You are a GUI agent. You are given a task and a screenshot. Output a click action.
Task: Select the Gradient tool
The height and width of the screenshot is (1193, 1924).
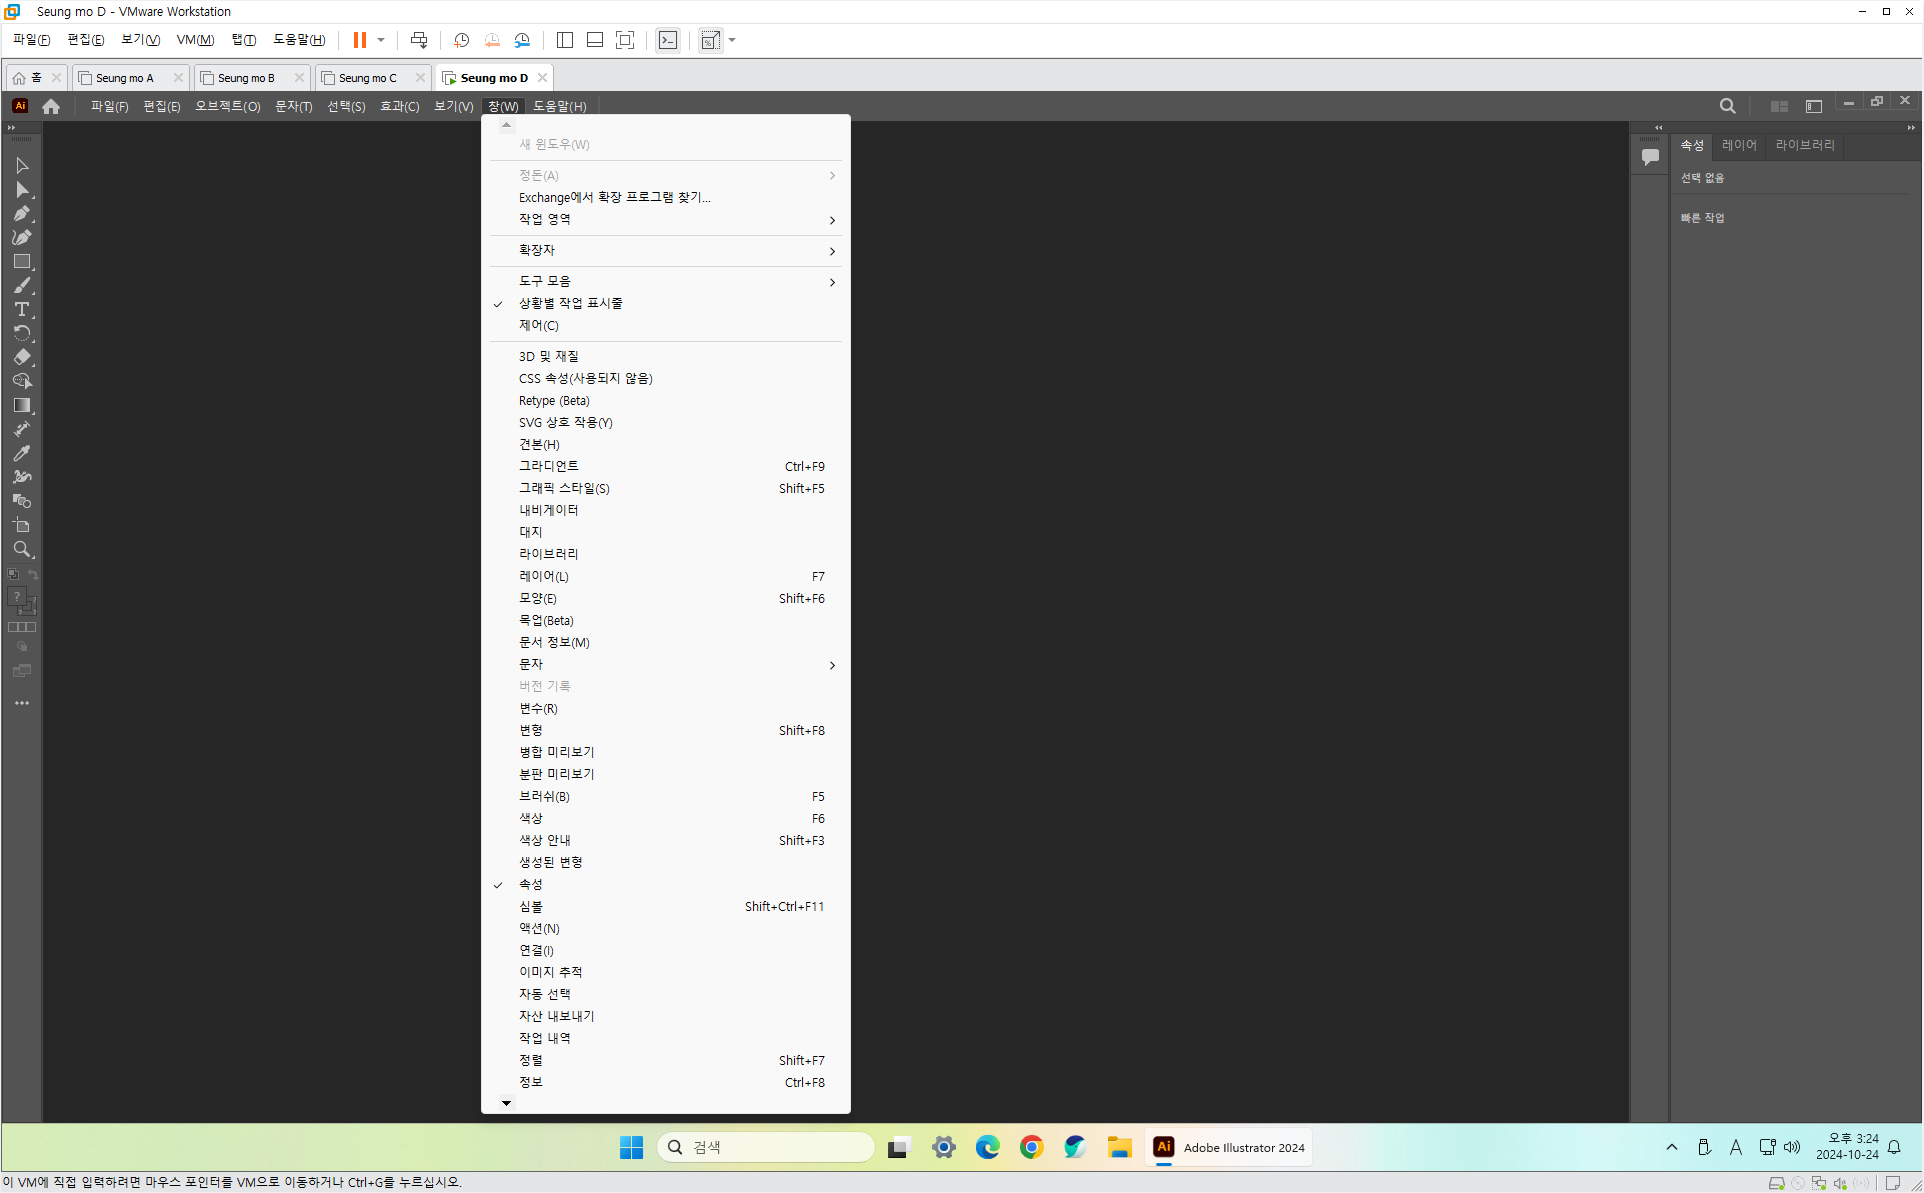[22, 405]
